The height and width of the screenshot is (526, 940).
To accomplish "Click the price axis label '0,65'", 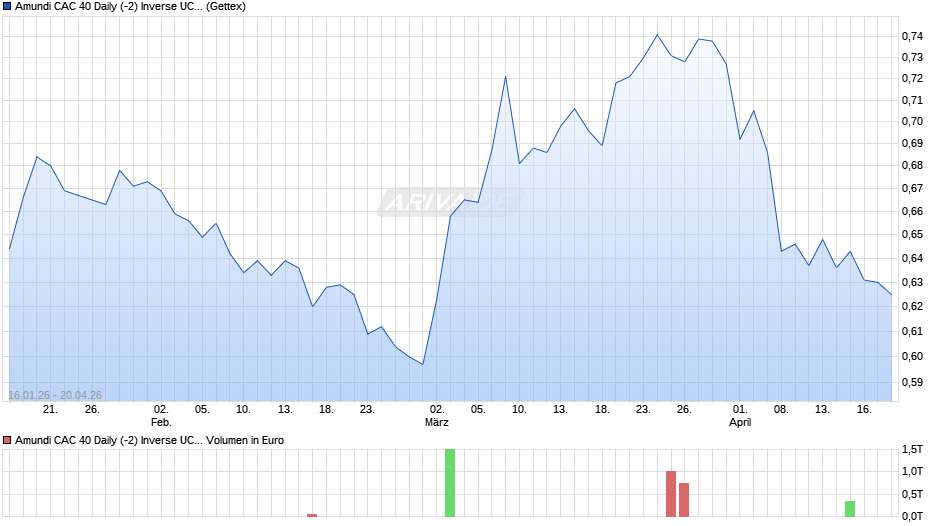I will tap(912, 235).
